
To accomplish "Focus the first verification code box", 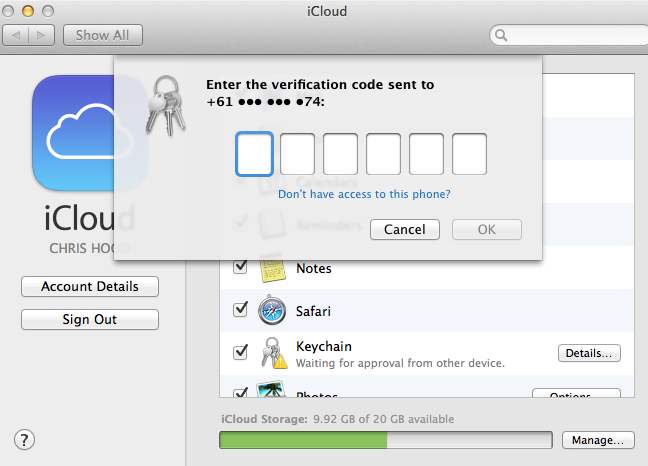I will pos(254,154).
